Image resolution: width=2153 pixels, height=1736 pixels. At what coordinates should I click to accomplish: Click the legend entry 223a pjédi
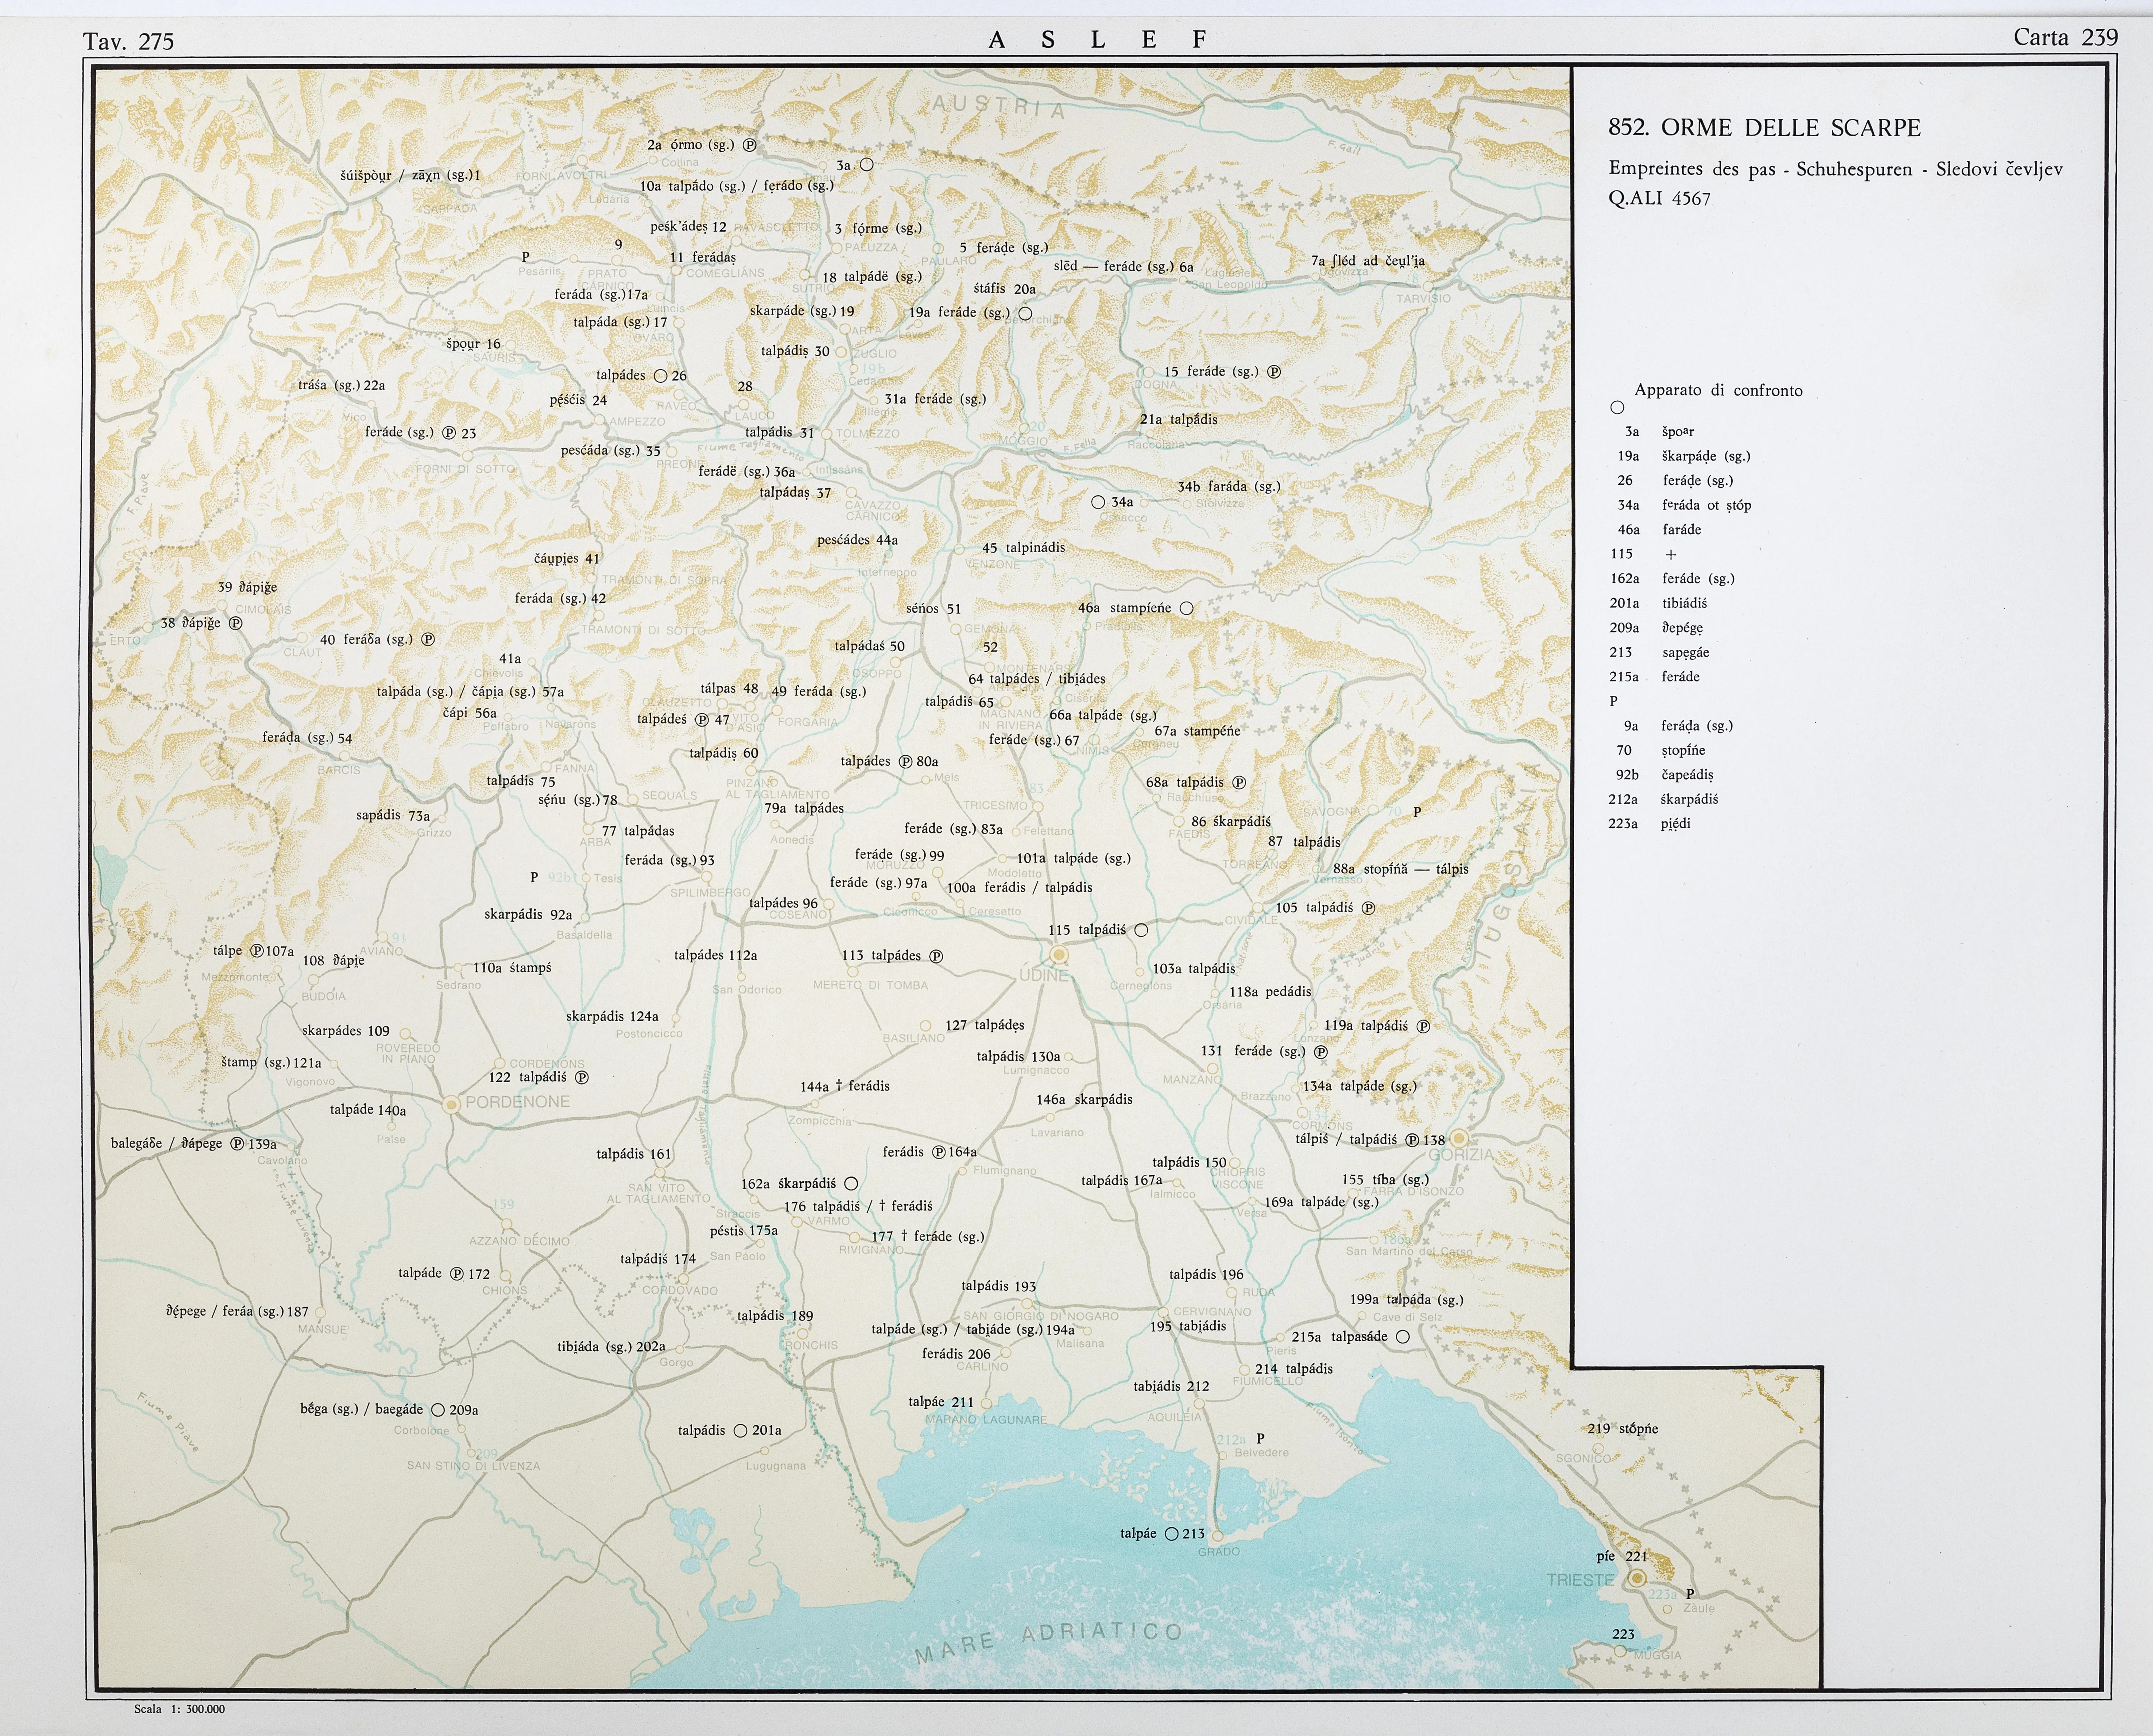point(1650,824)
